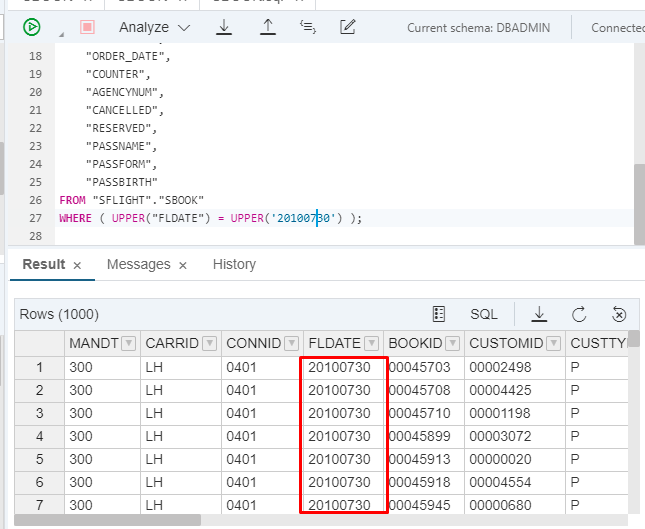
Task: Click the column display settings icon in the results
Action: pos(439,314)
